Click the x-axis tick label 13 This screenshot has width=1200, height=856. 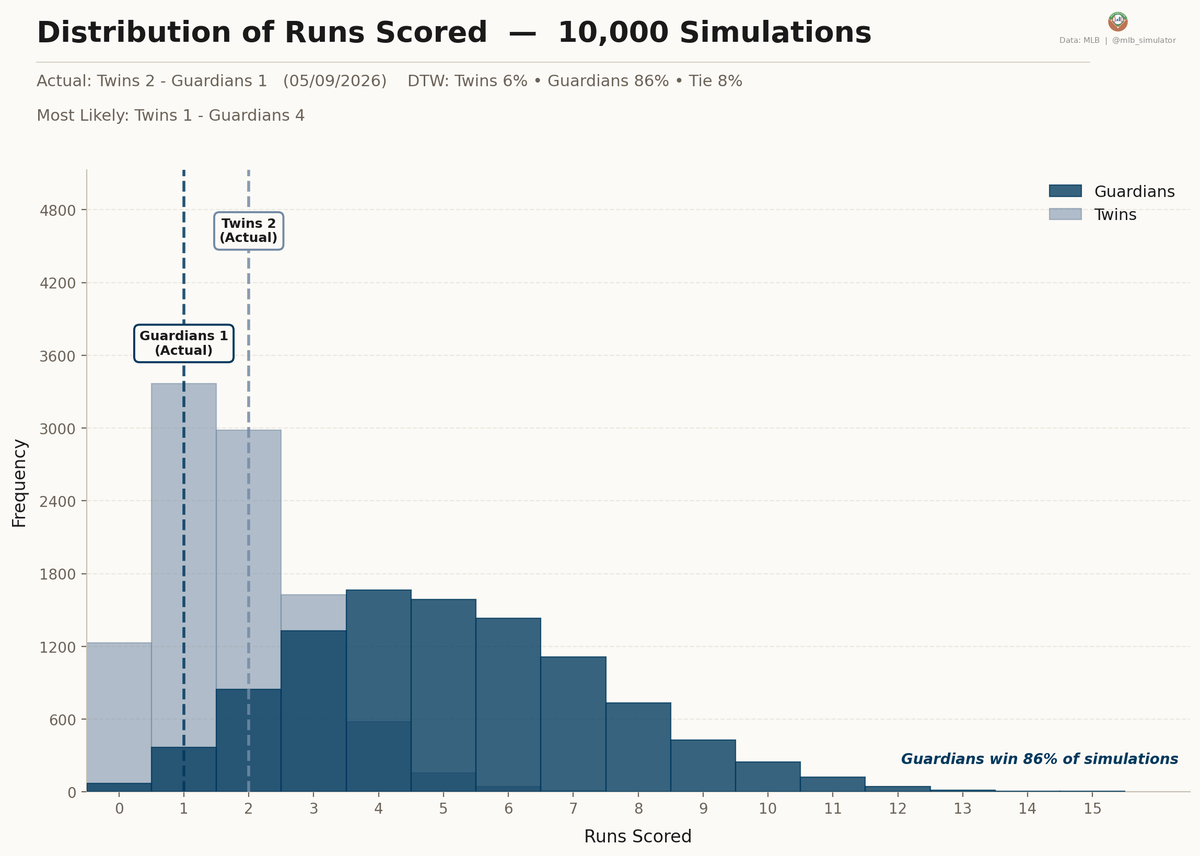pos(963,808)
